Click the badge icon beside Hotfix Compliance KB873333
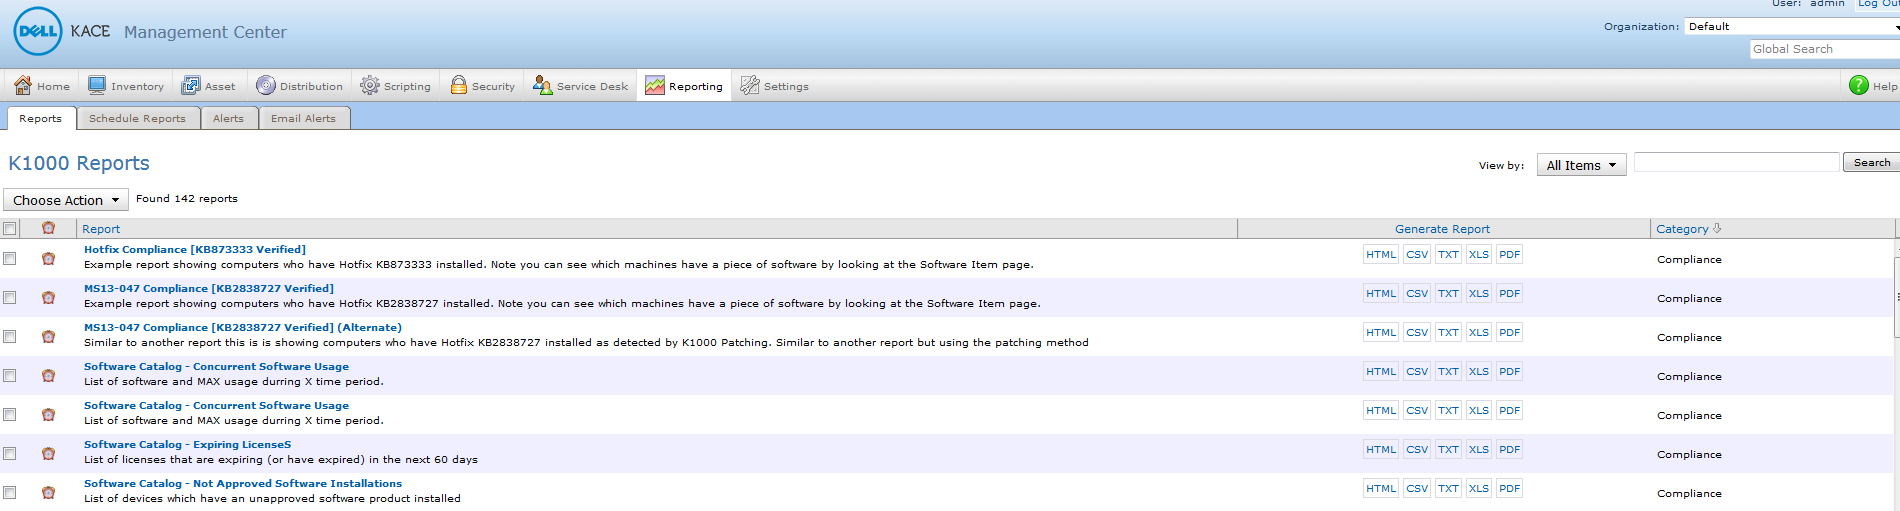The image size is (1900, 511). point(48,258)
